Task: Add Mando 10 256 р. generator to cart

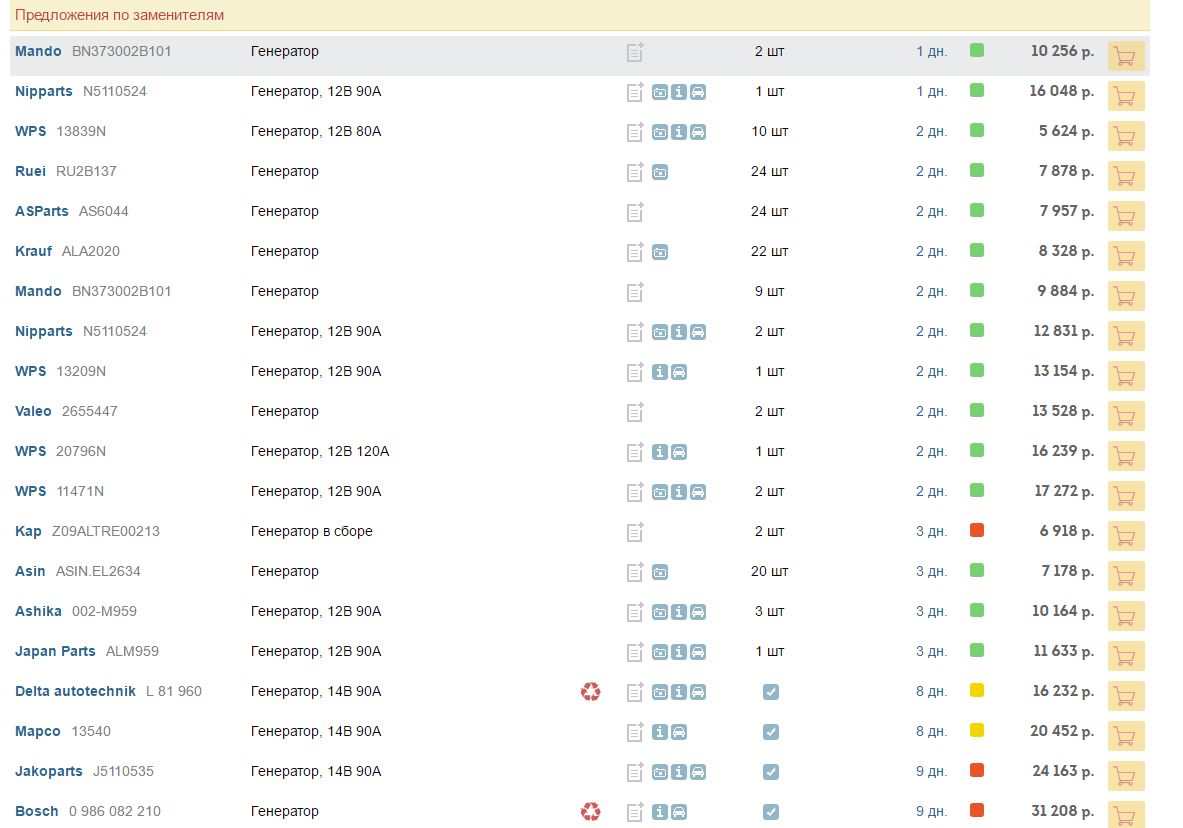Action: [1126, 57]
